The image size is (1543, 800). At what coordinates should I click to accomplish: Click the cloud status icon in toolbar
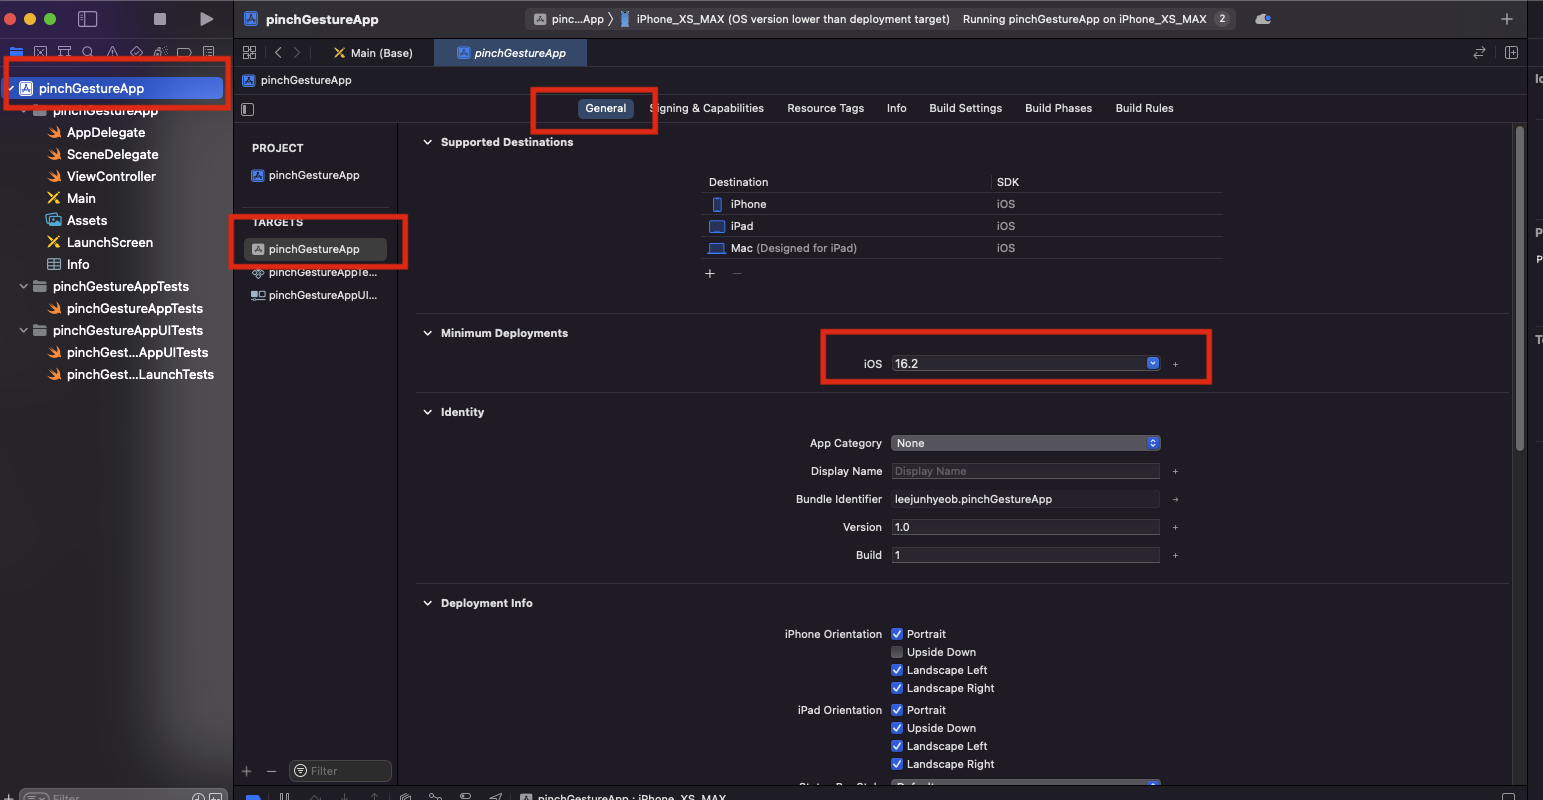[1263, 19]
